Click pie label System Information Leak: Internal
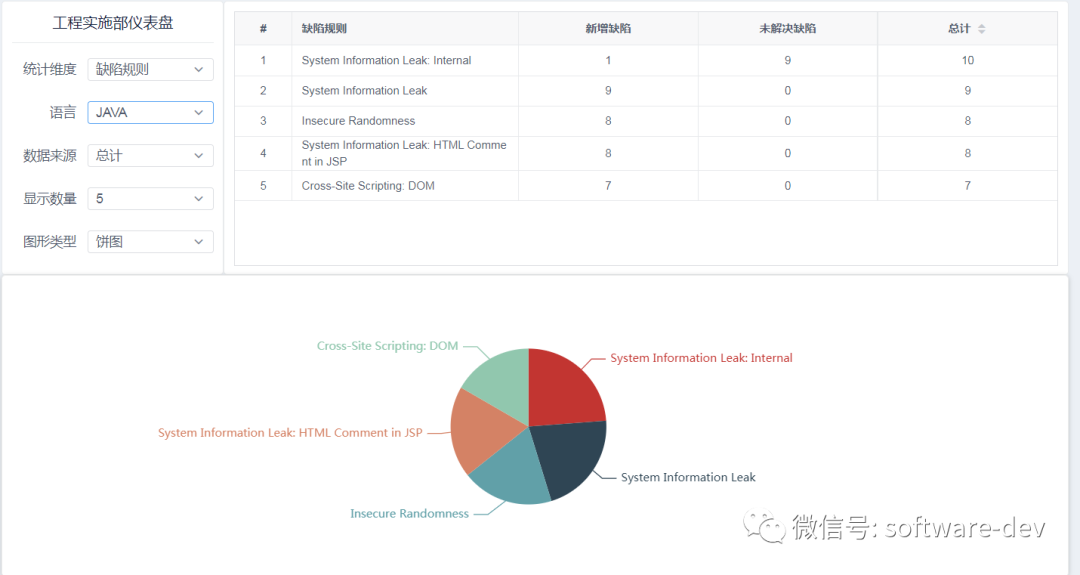Viewport: 1080px width, 575px height. pyautogui.click(x=701, y=358)
